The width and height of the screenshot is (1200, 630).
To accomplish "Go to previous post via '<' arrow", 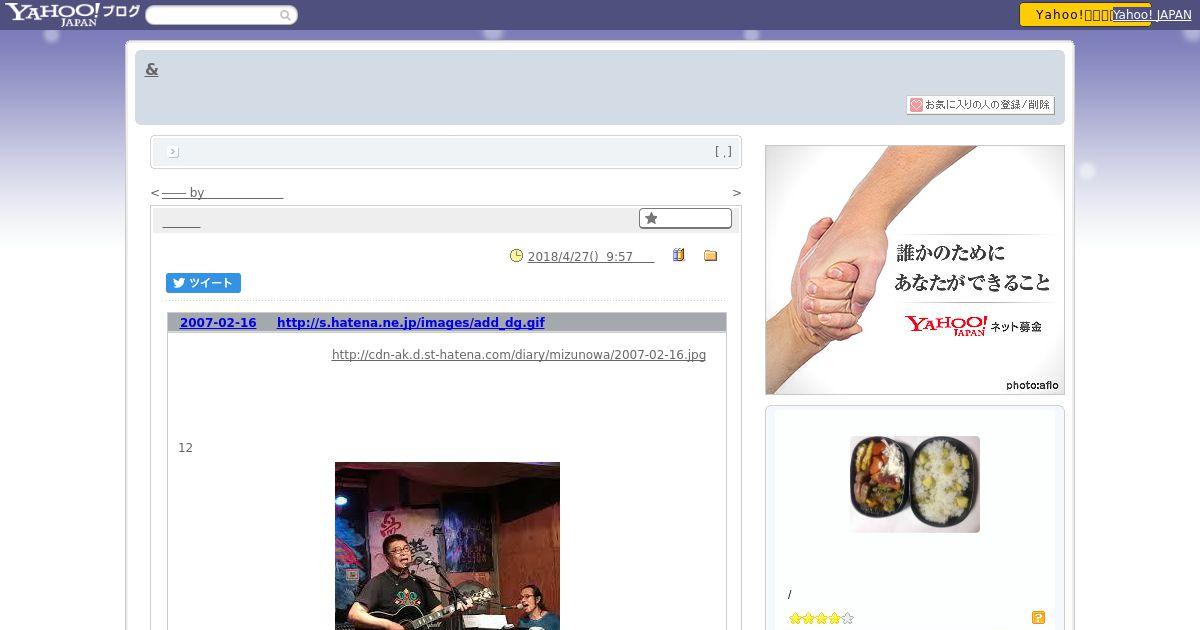I will point(155,193).
